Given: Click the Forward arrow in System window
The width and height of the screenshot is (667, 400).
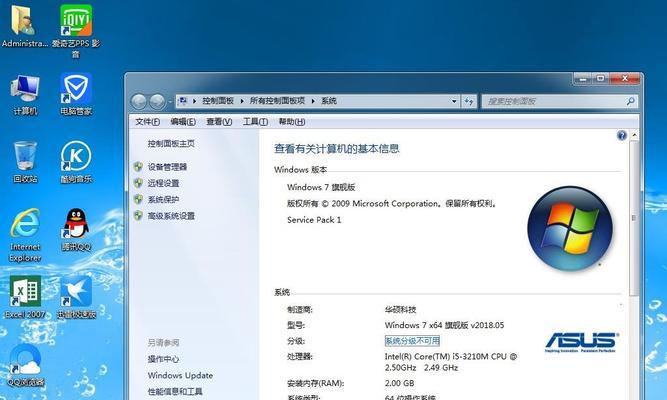Looking at the screenshot, I should point(157,101).
